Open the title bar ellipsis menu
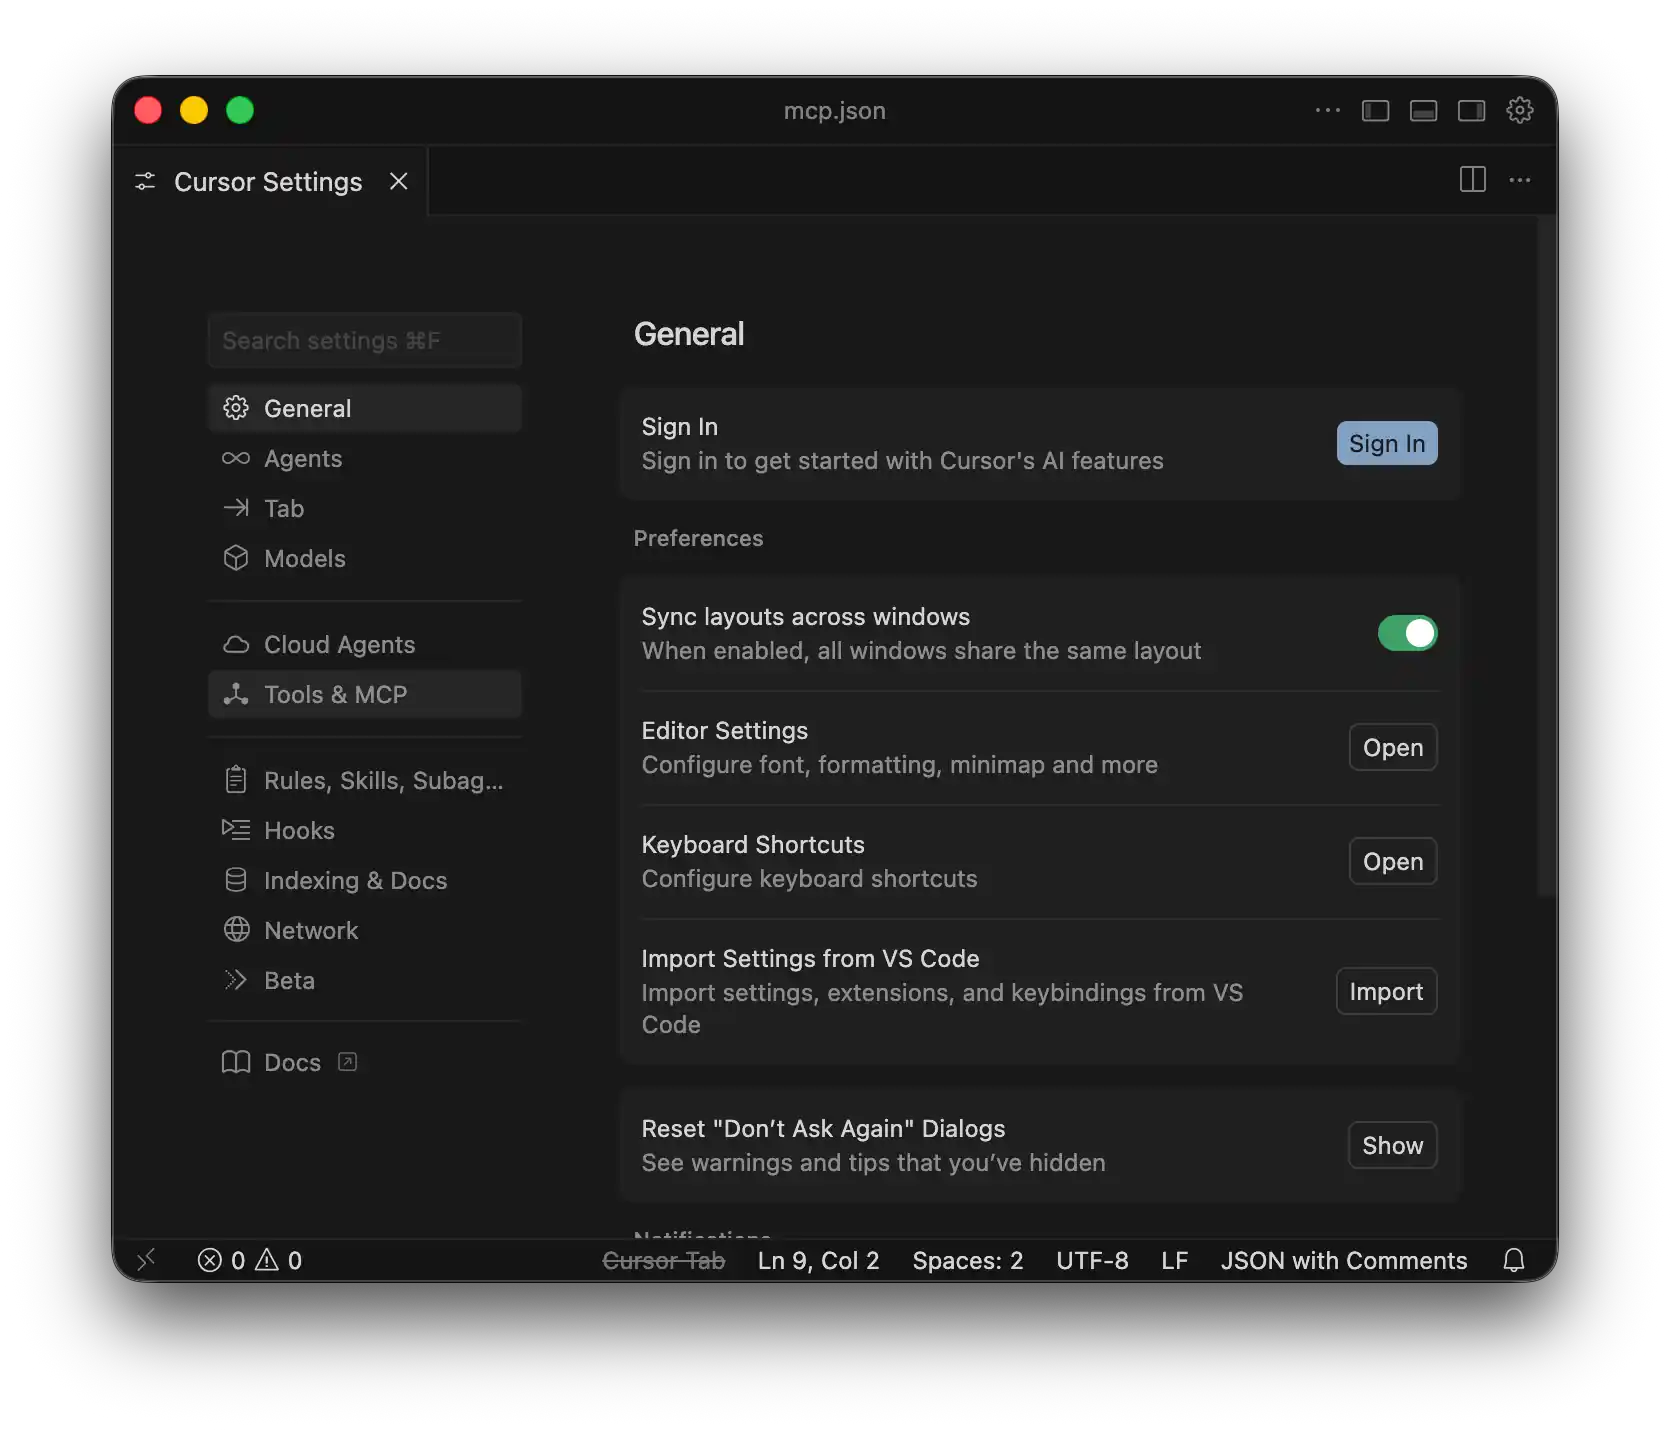 point(1327,110)
